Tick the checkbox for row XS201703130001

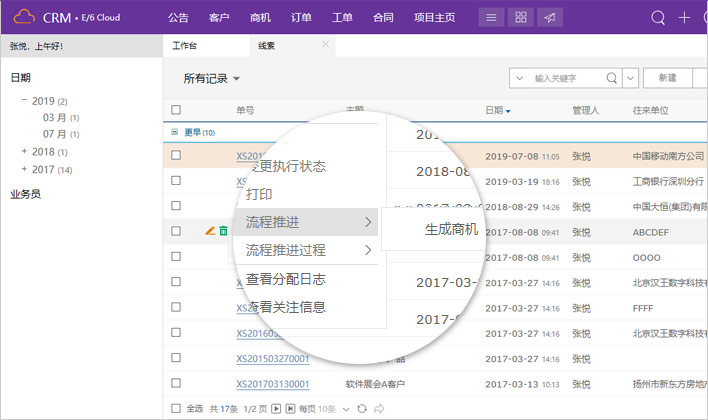pyautogui.click(x=176, y=384)
